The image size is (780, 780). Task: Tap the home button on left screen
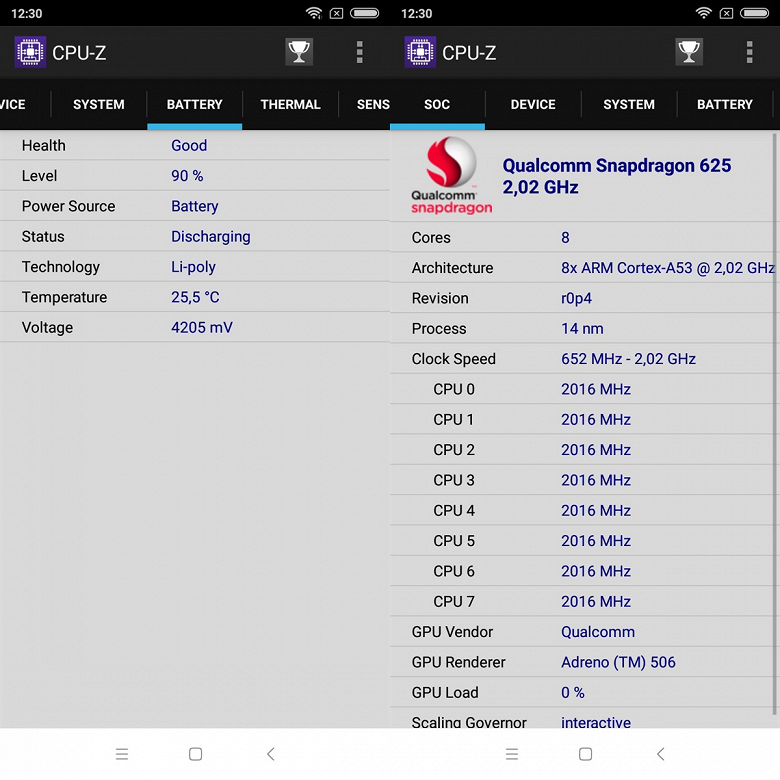[x=195, y=754]
